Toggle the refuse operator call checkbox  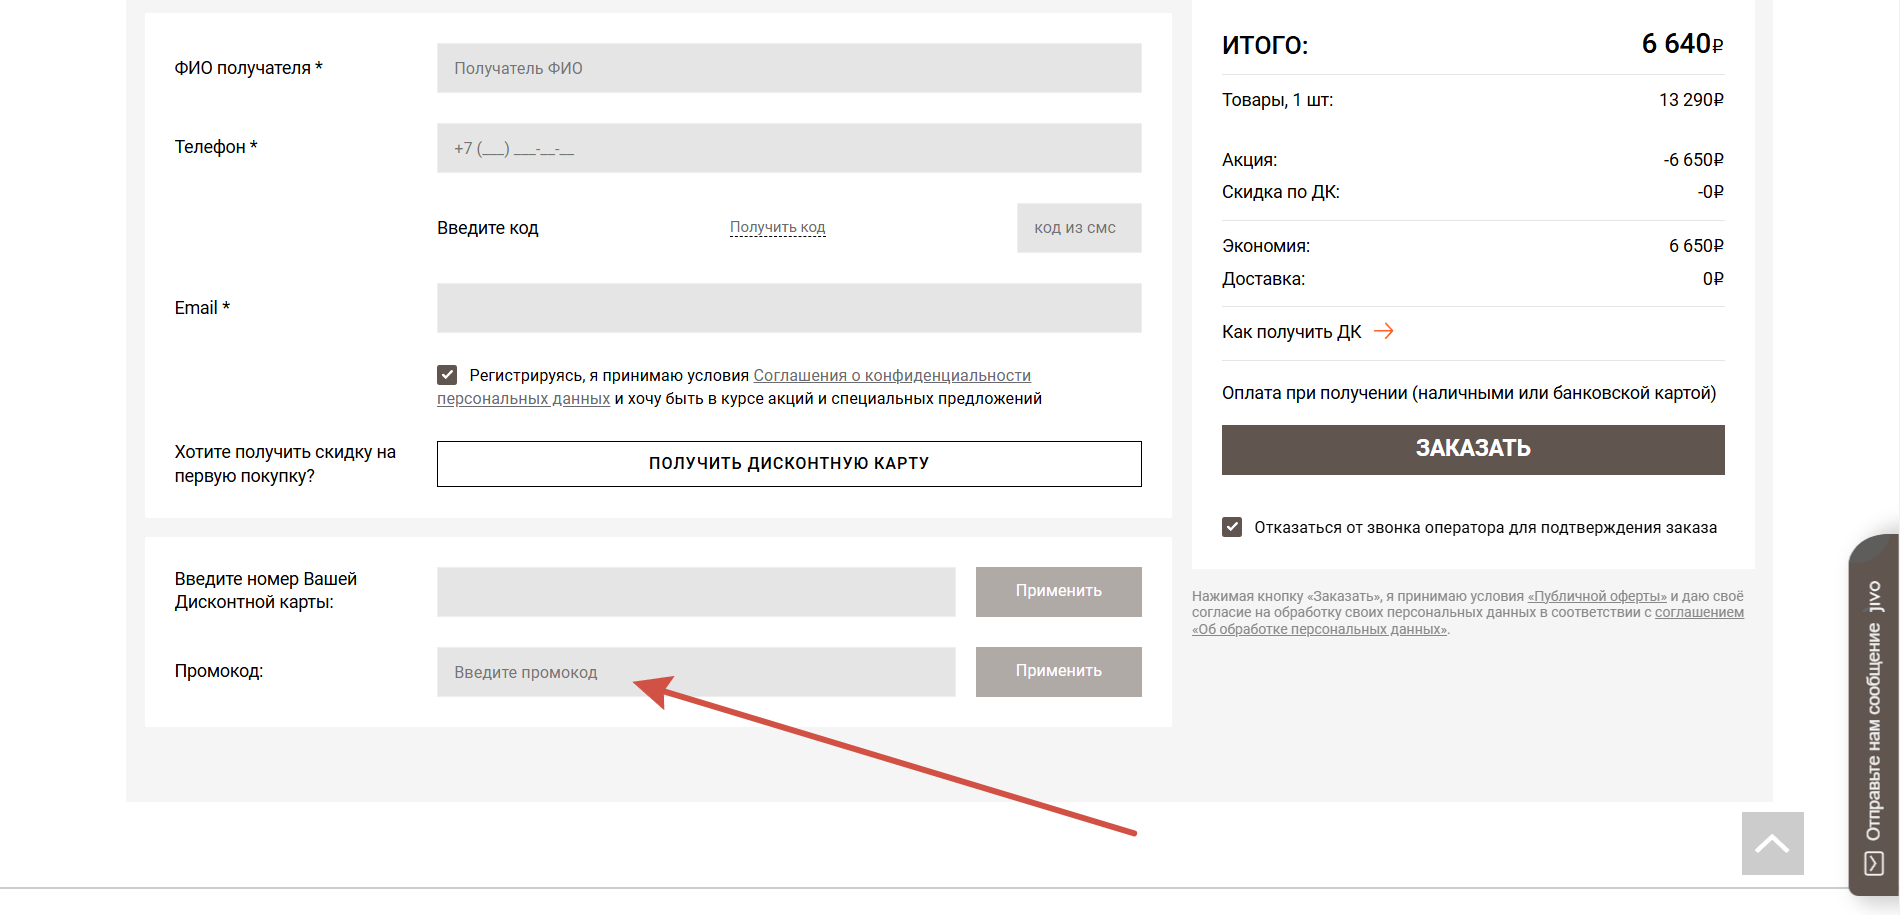click(1232, 527)
